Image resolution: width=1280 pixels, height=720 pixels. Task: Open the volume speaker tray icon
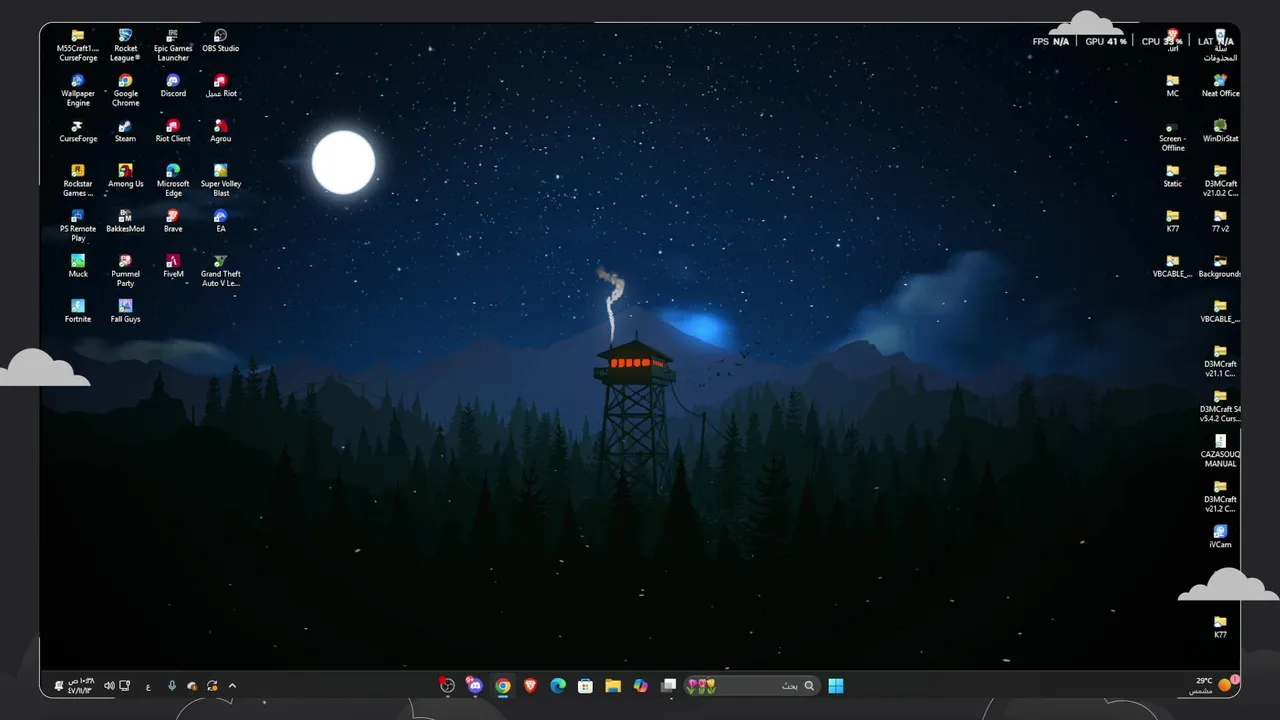109,685
